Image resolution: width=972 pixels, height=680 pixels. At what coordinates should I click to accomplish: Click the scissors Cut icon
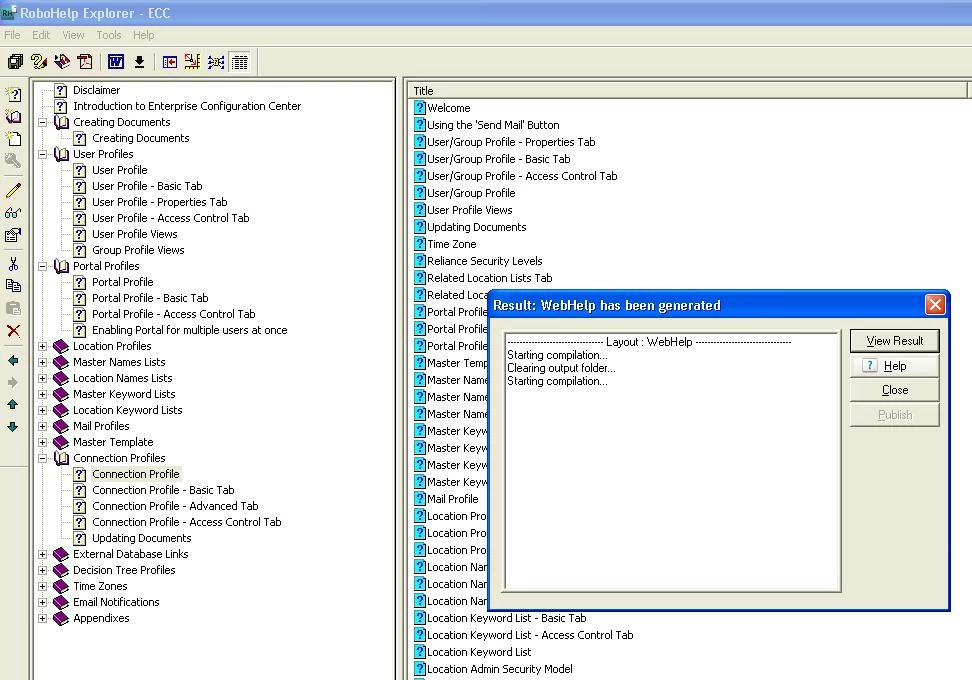(13, 264)
